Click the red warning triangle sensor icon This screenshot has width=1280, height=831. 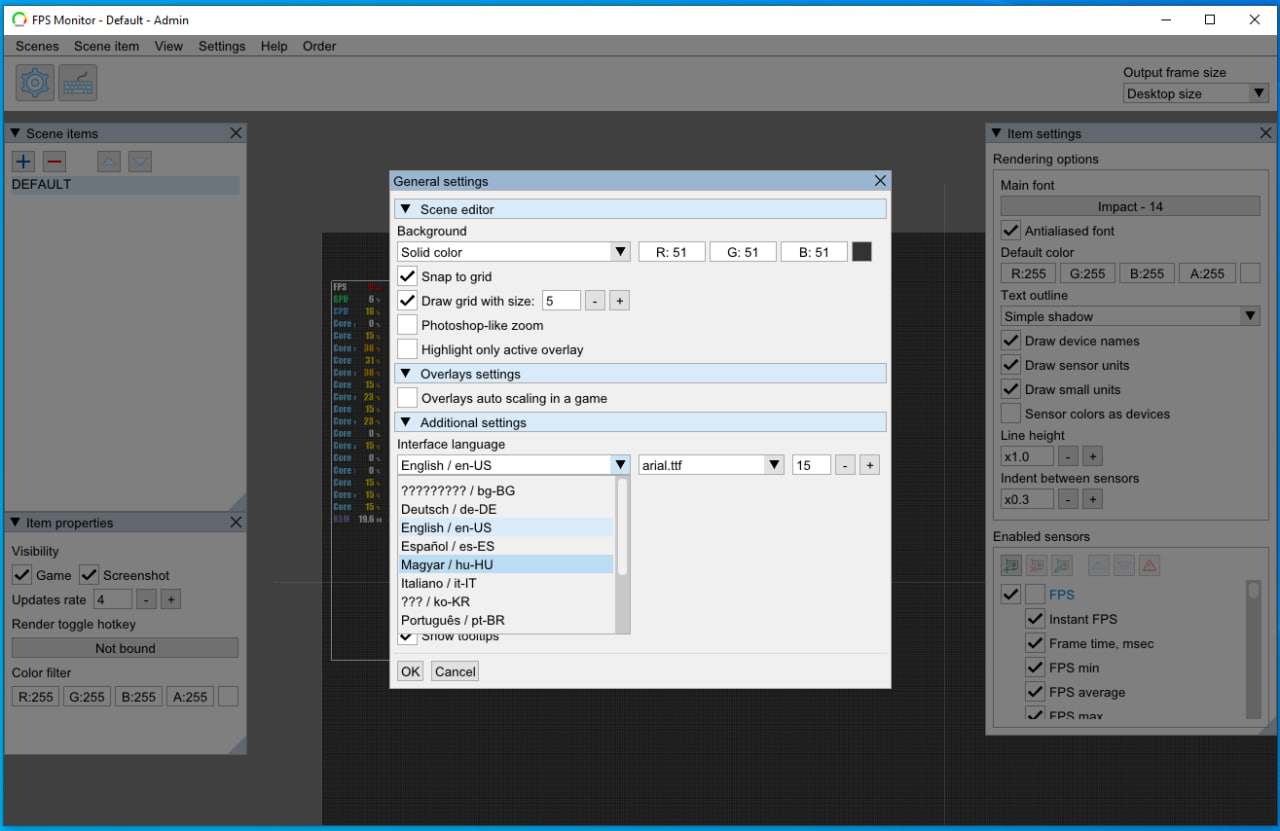coord(1149,566)
